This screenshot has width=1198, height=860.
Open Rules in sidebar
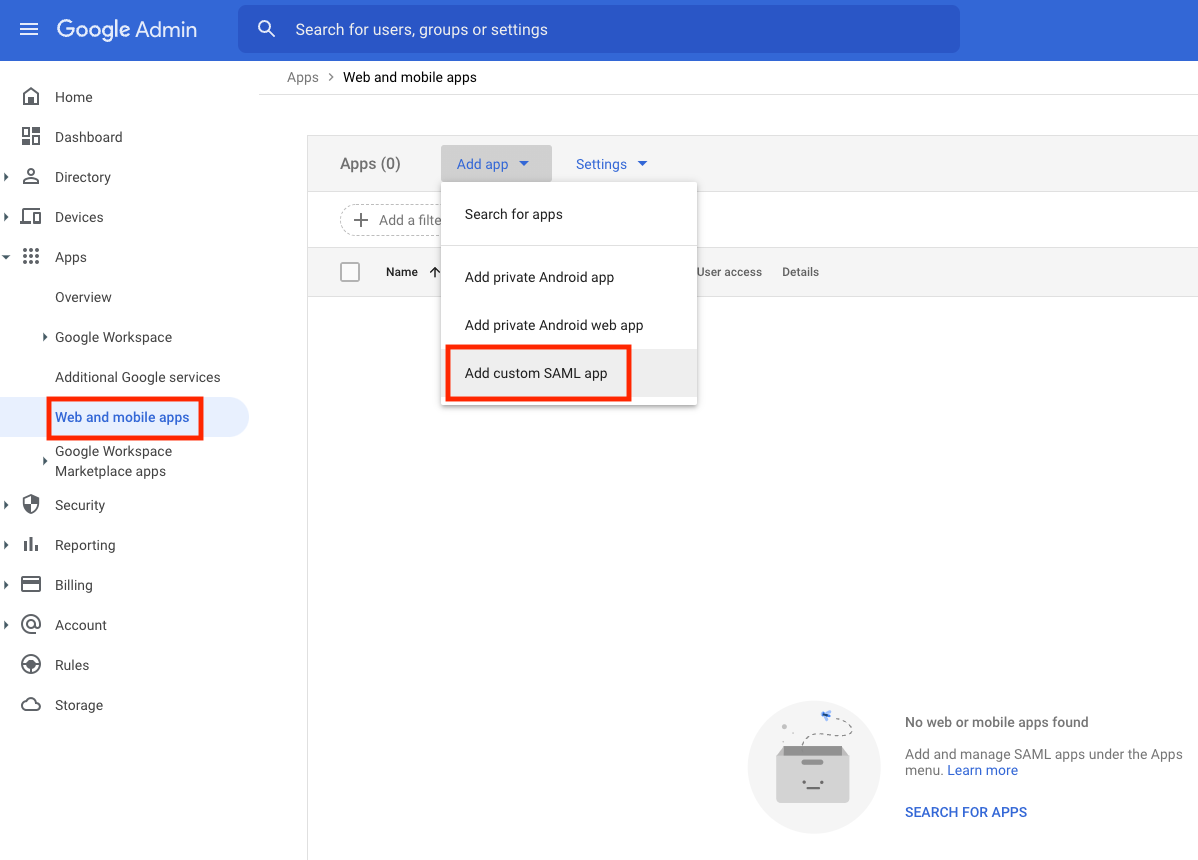click(72, 665)
